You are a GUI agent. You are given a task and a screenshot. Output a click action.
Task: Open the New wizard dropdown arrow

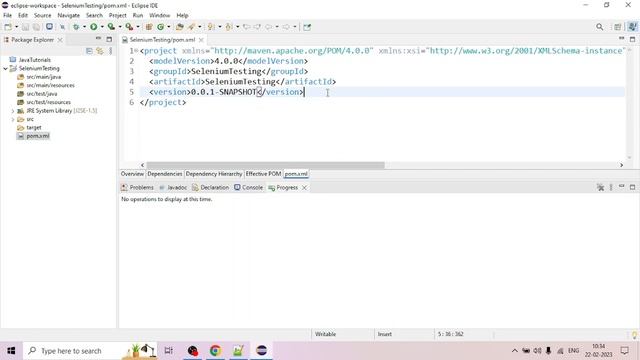point(16,27)
